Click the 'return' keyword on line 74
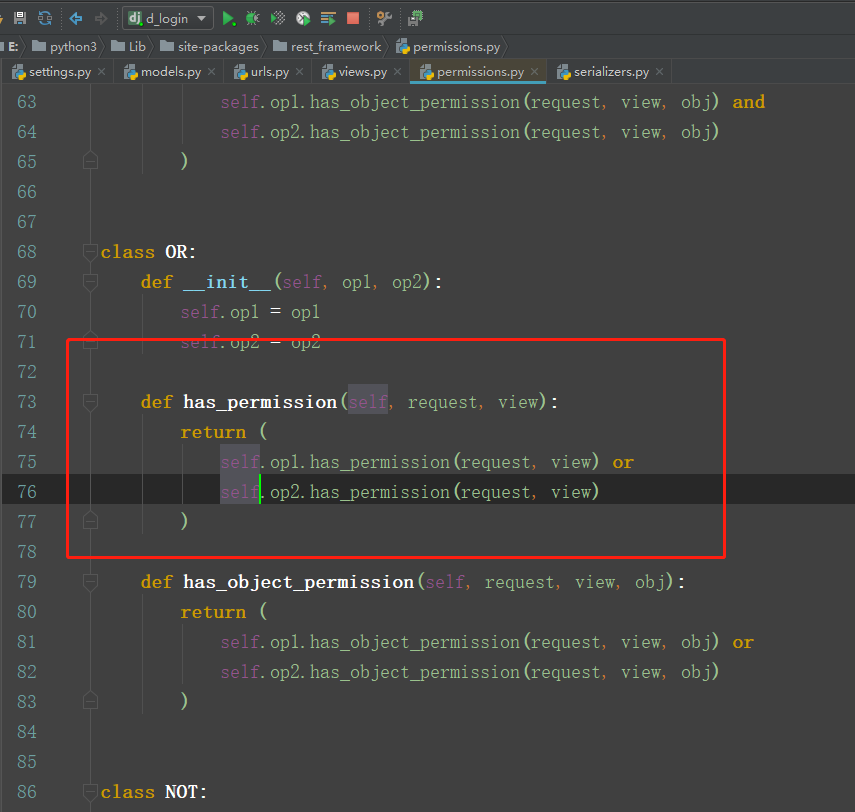Screen dimensions: 855x812 pos(213,432)
